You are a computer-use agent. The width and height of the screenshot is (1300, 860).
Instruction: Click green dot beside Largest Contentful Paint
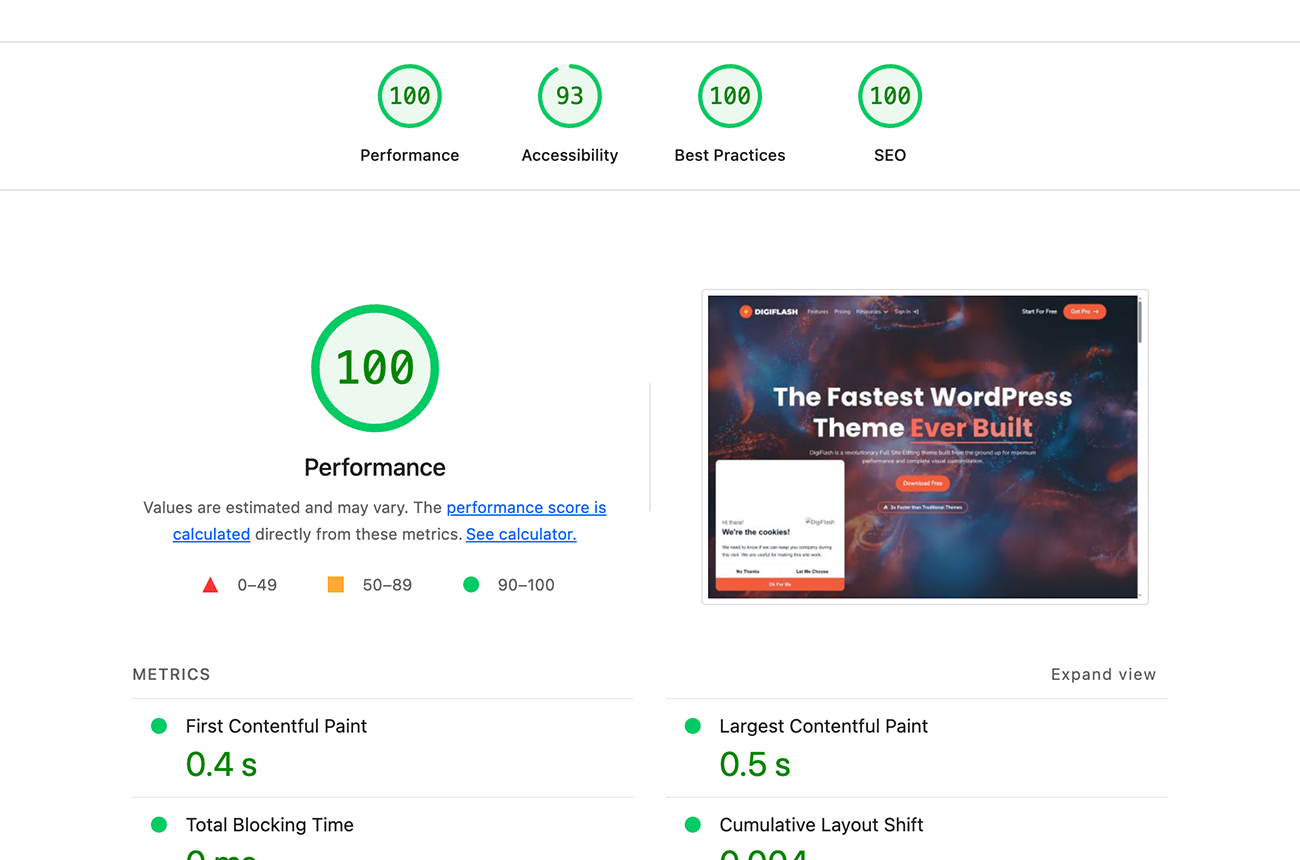pos(692,726)
